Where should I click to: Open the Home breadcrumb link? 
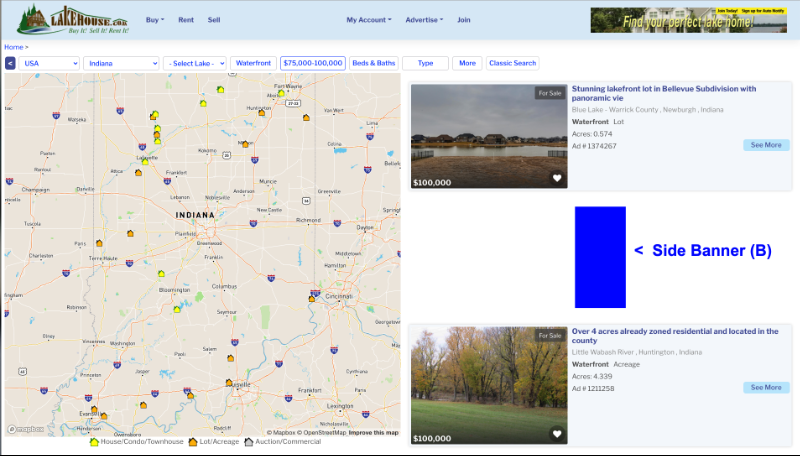click(x=13, y=47)
